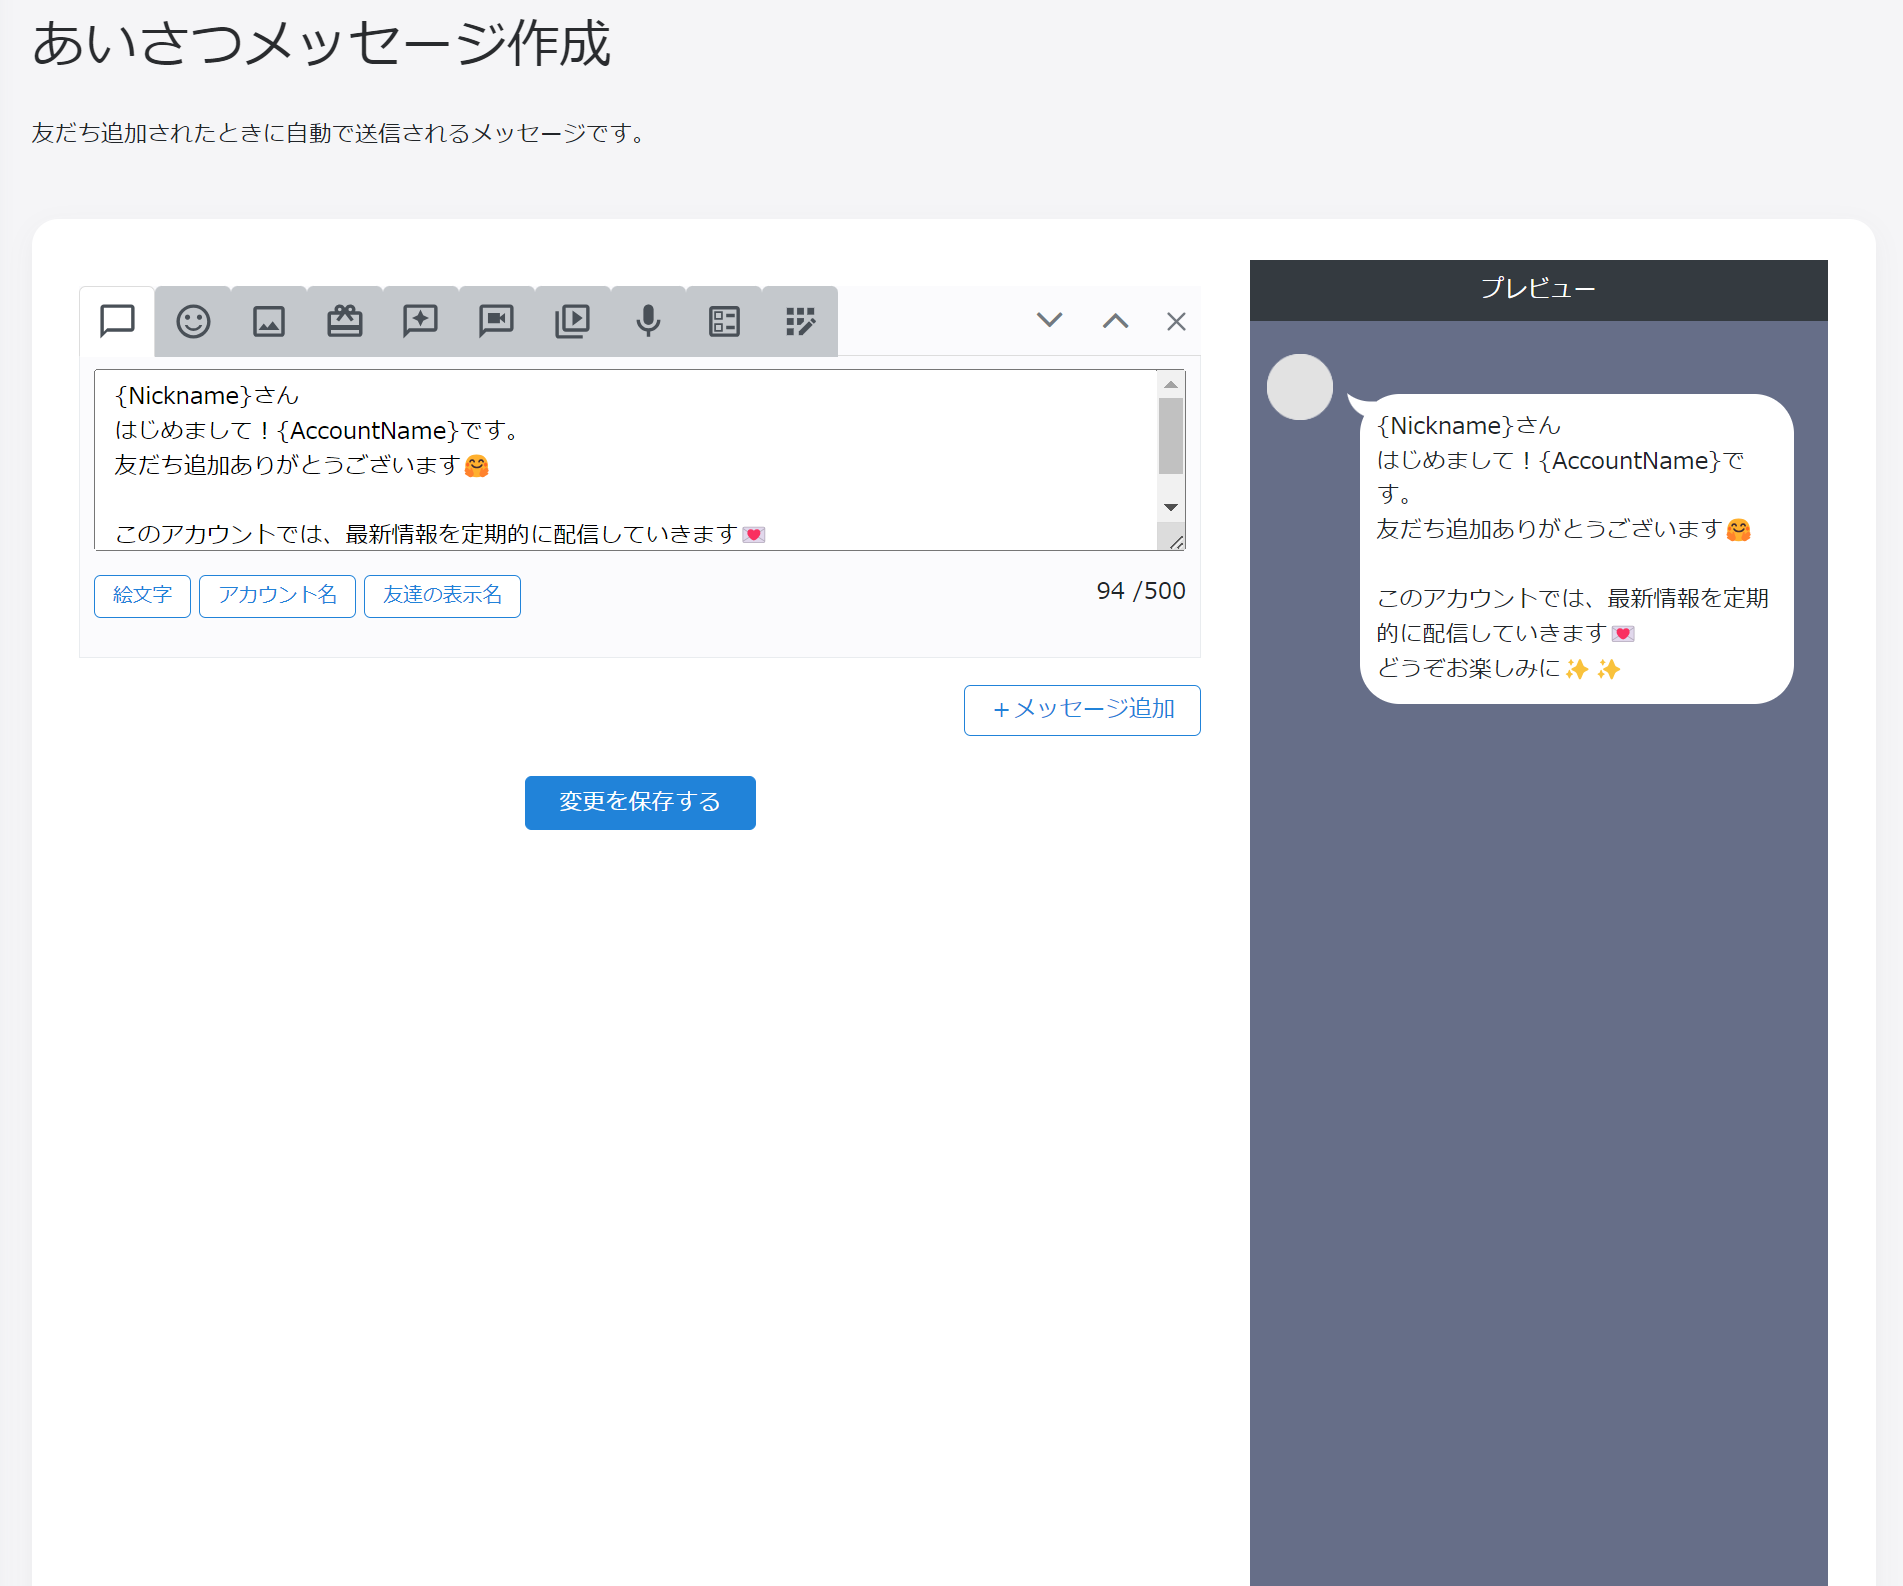The image size is (1903, 1586).
Task: Remove this message block with X
Action: click(x=1176, y=321)
